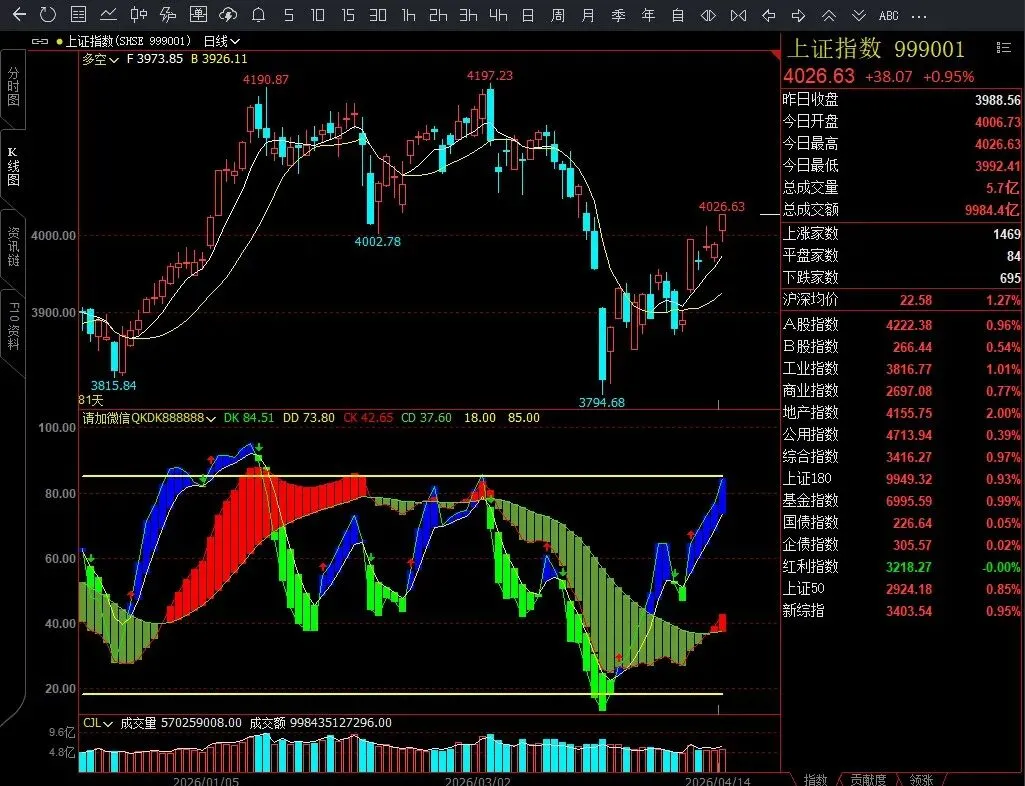Image resolution: width=1025 pixels, height=786 pixels.
Task: Click the multi-line analysis toolbar icon
Action: [169, 14]
